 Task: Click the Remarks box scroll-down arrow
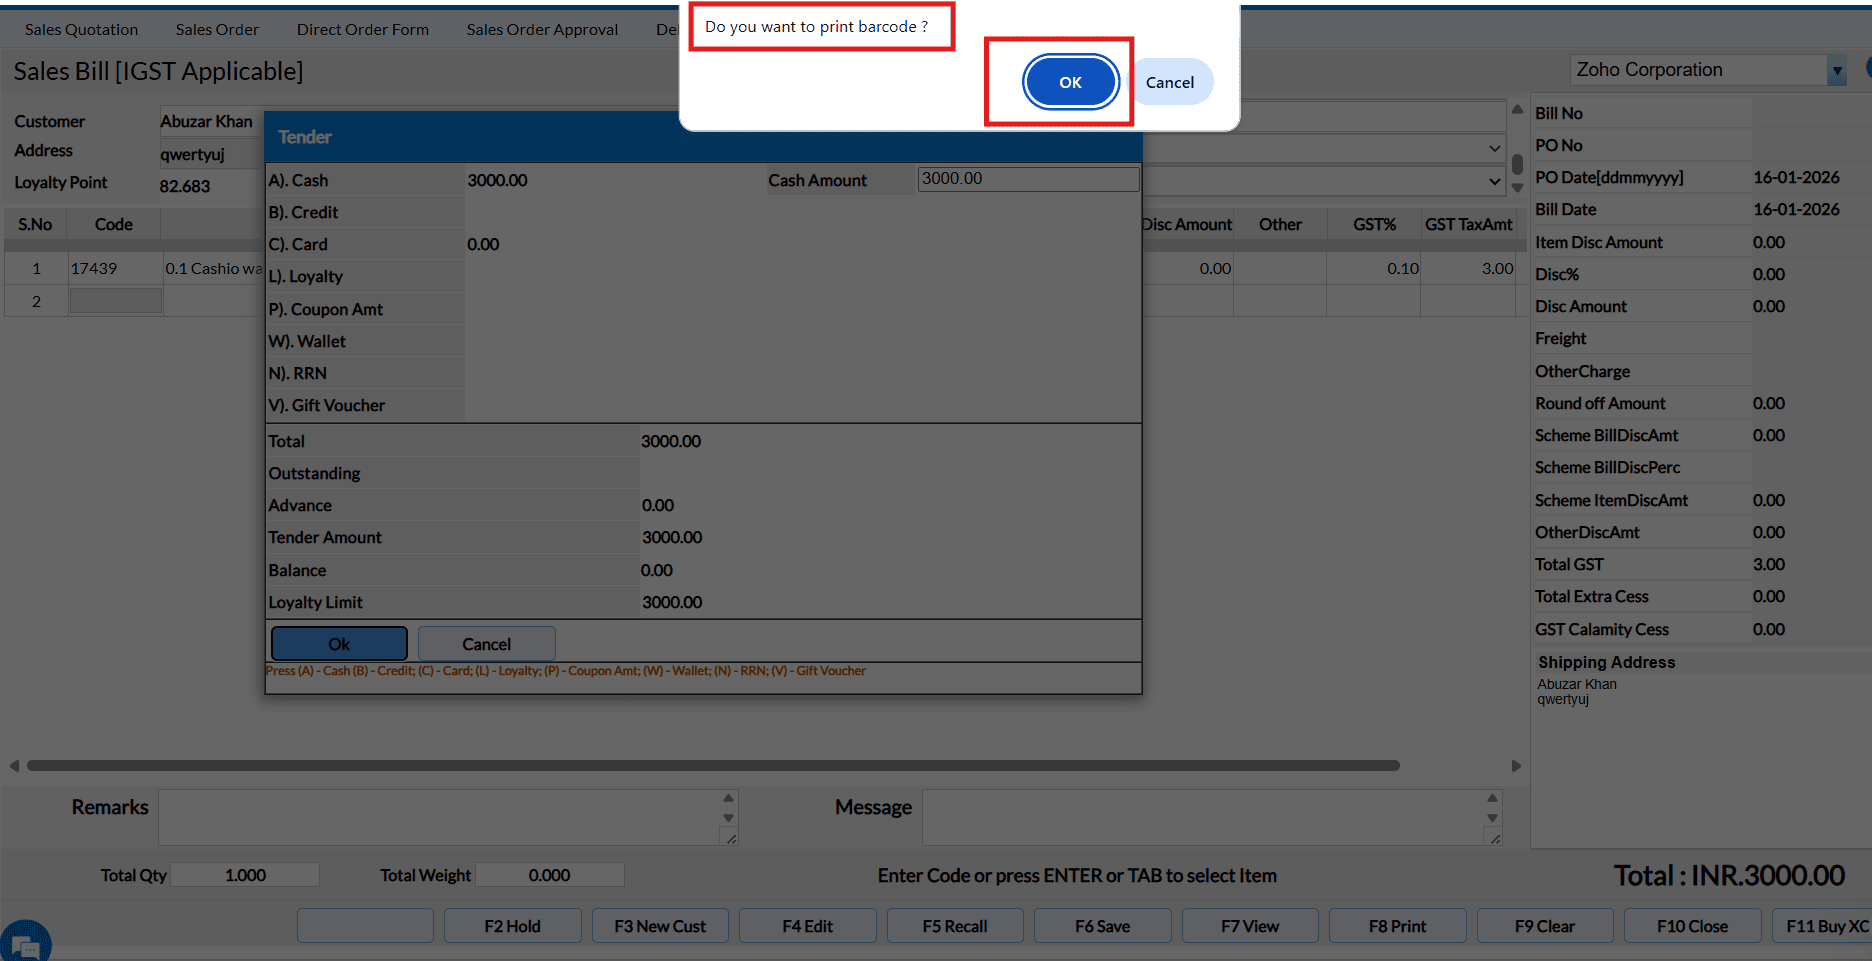(728, 818)
